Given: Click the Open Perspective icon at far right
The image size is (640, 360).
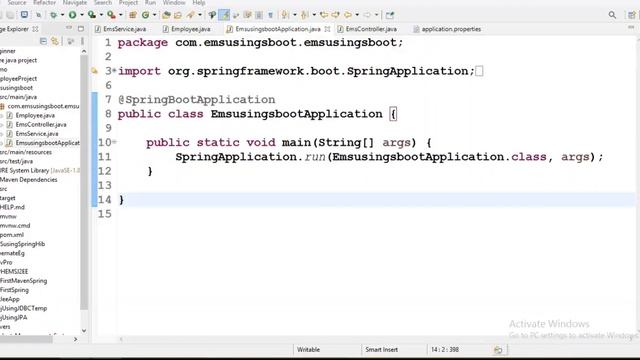Looking at the screenshot, I should (631, 15).
